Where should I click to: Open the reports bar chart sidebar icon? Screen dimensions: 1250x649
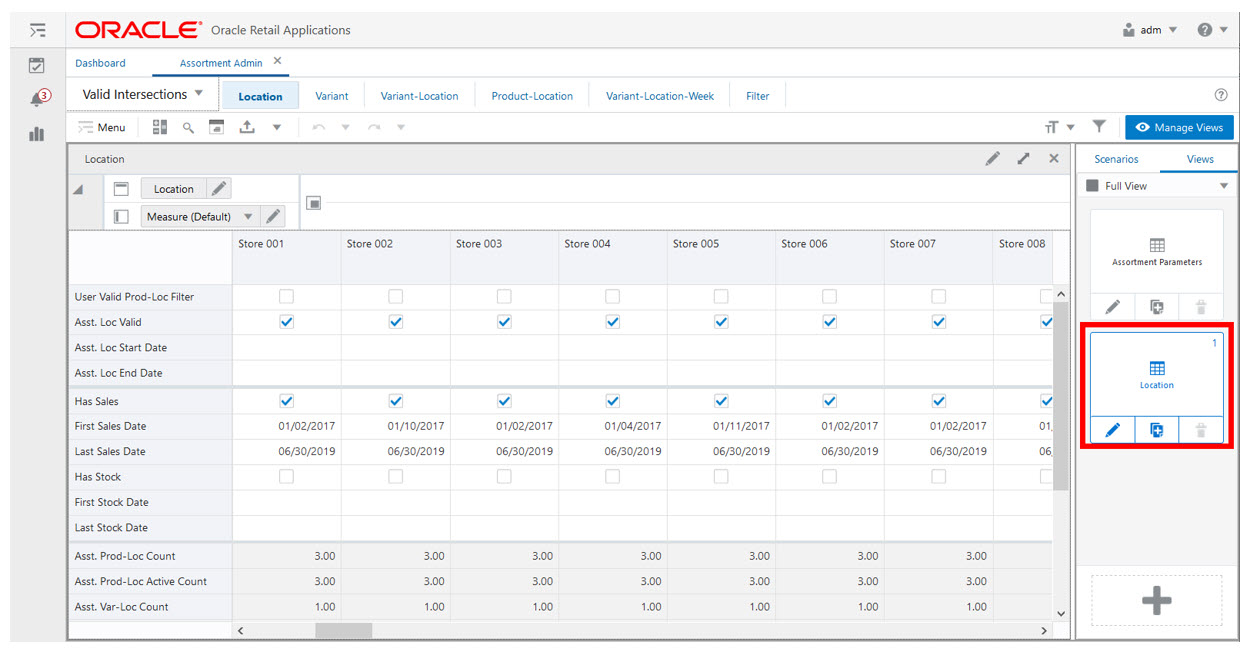37,133
